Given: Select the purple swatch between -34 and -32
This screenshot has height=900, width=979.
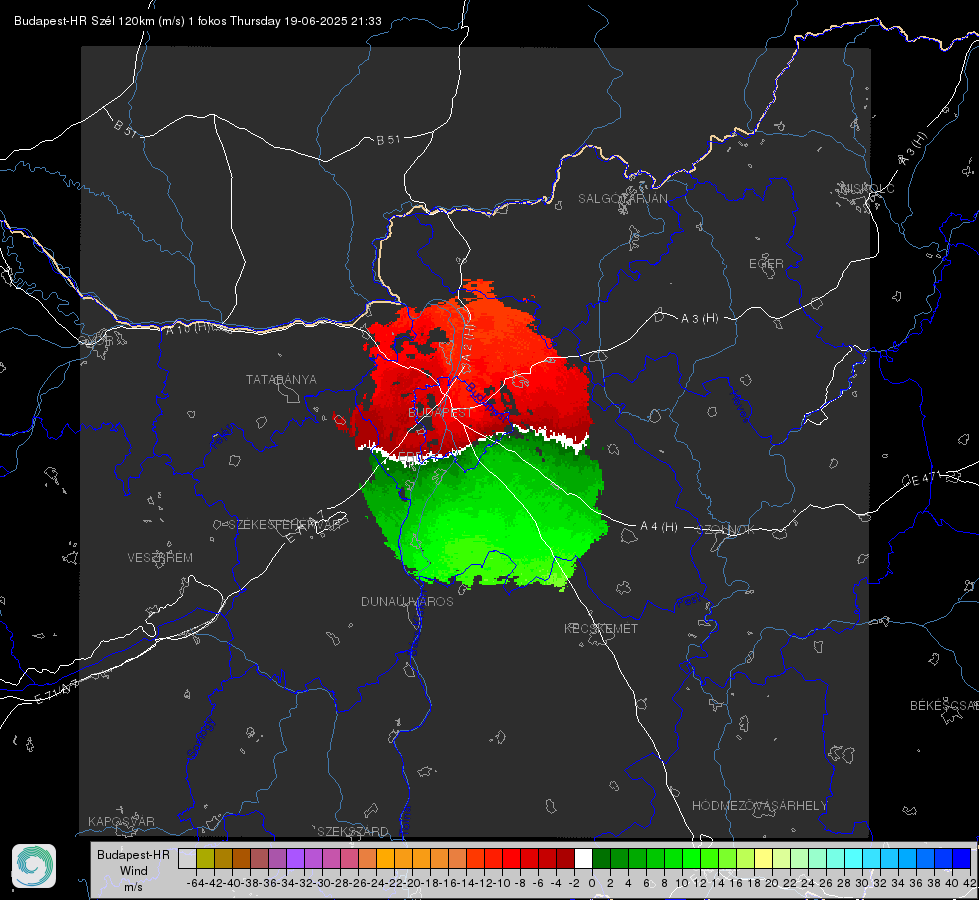Looking at the screenshot, I should coord(295,858).
